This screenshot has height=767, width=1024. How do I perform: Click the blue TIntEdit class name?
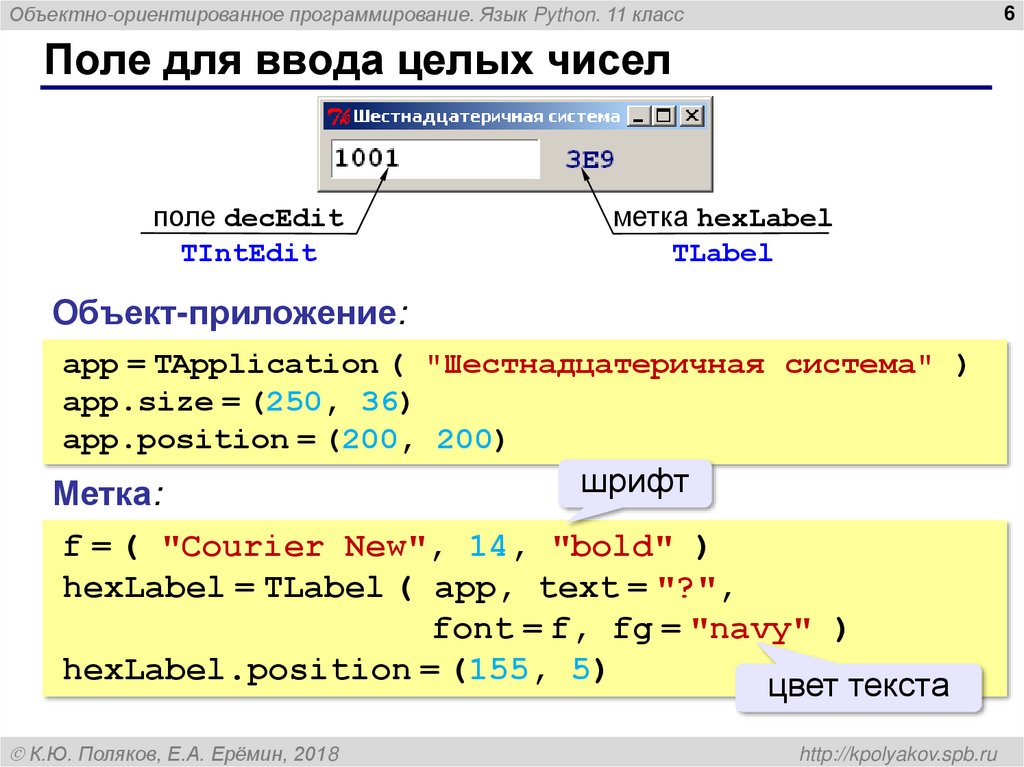click(x=249, y=253)
